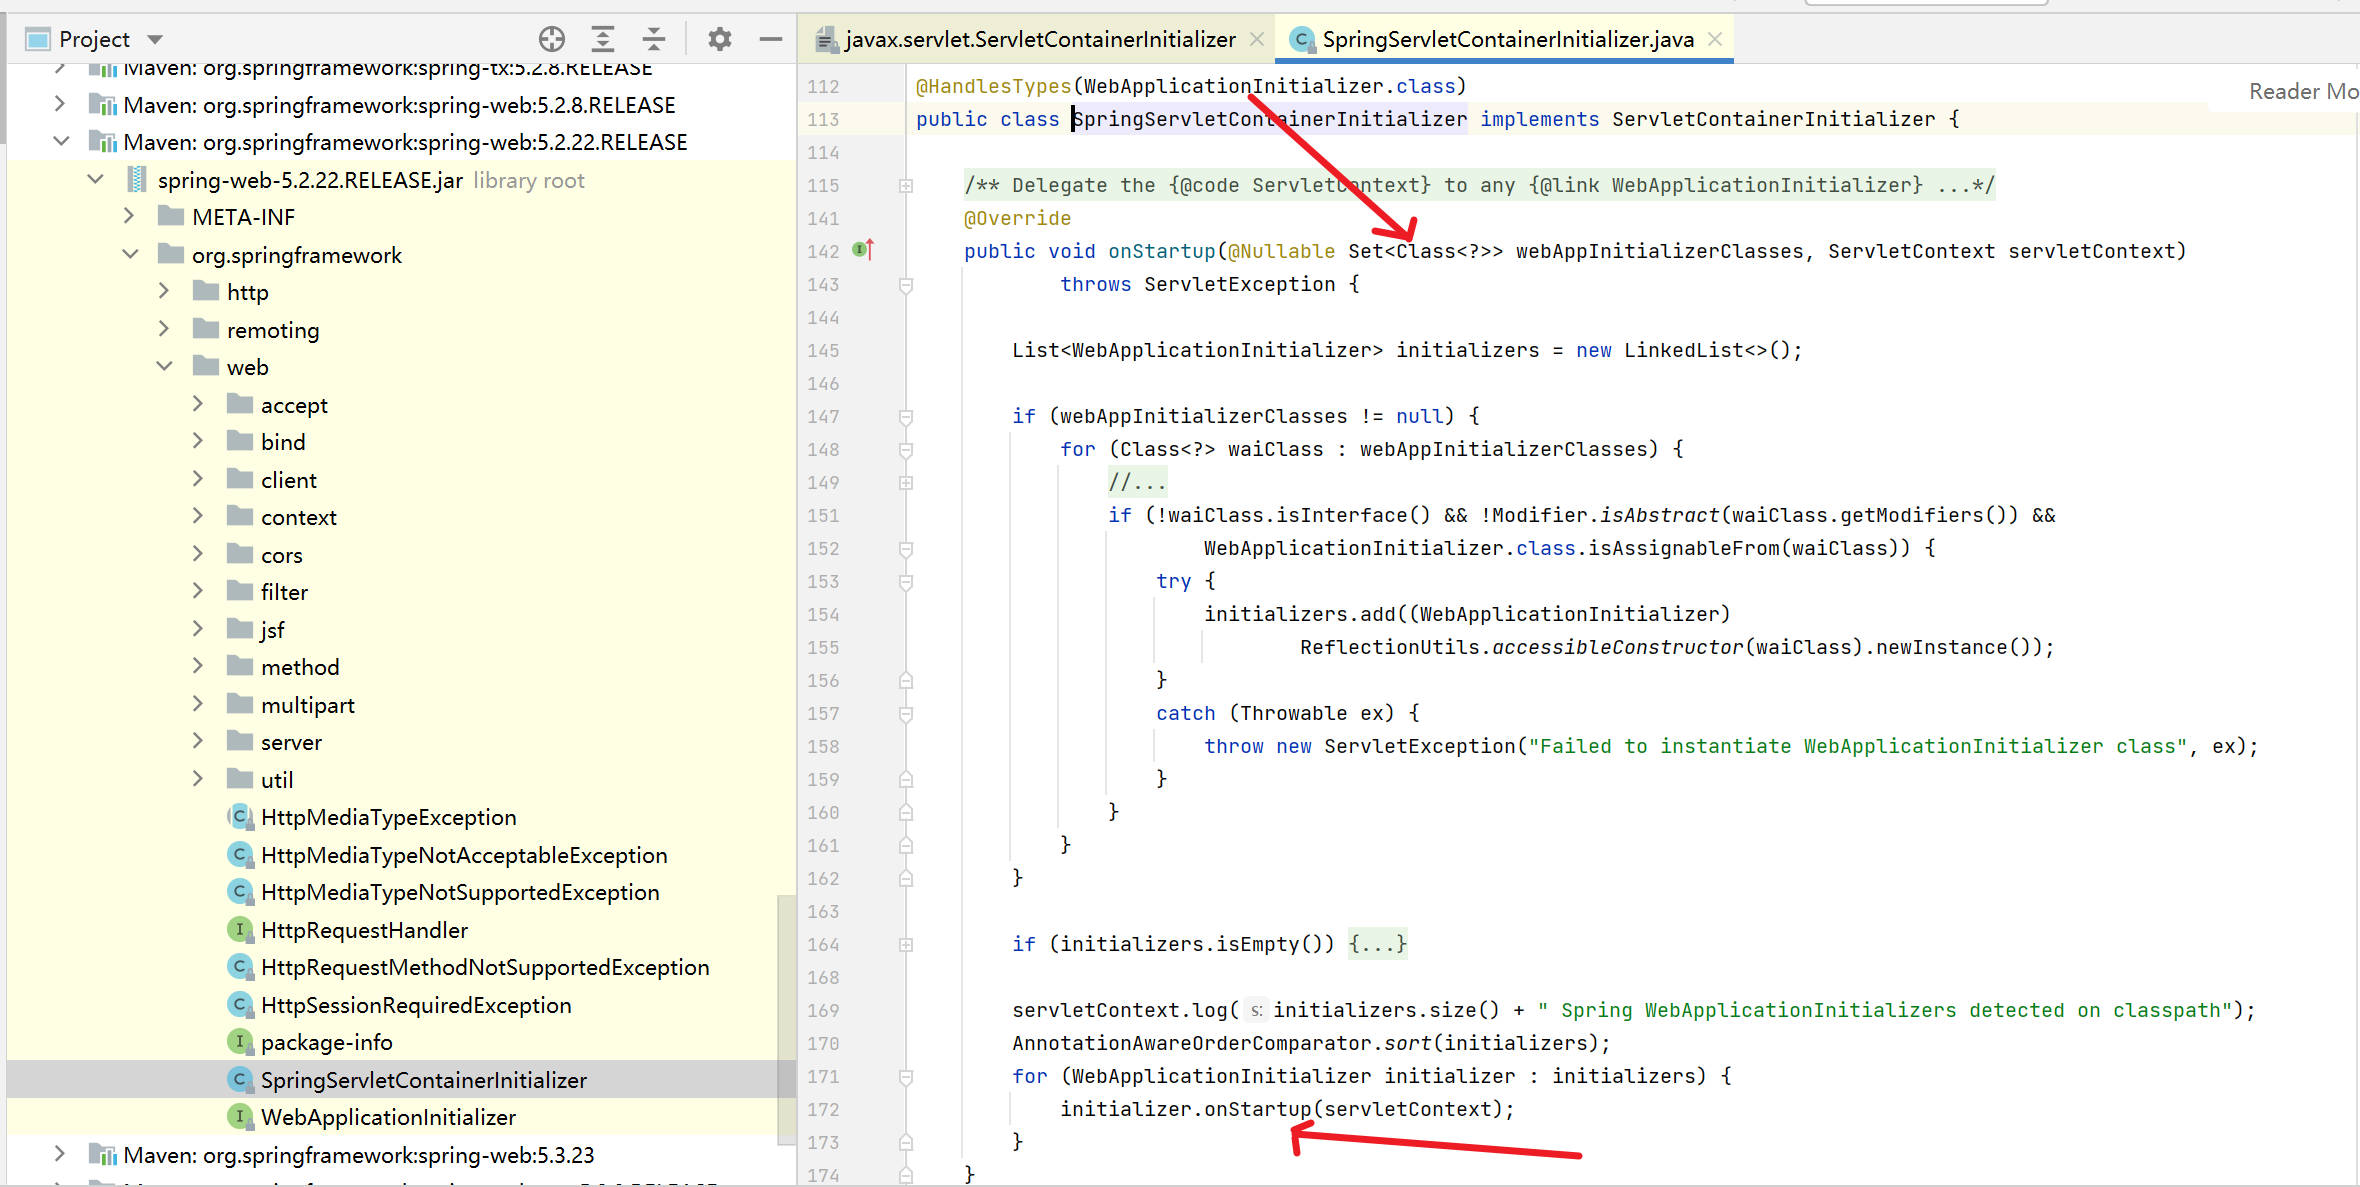The height and width of the screenshot is (1187, 2360).
Task: Open the Project panel settings gear
Action: (x=719, y=39)
